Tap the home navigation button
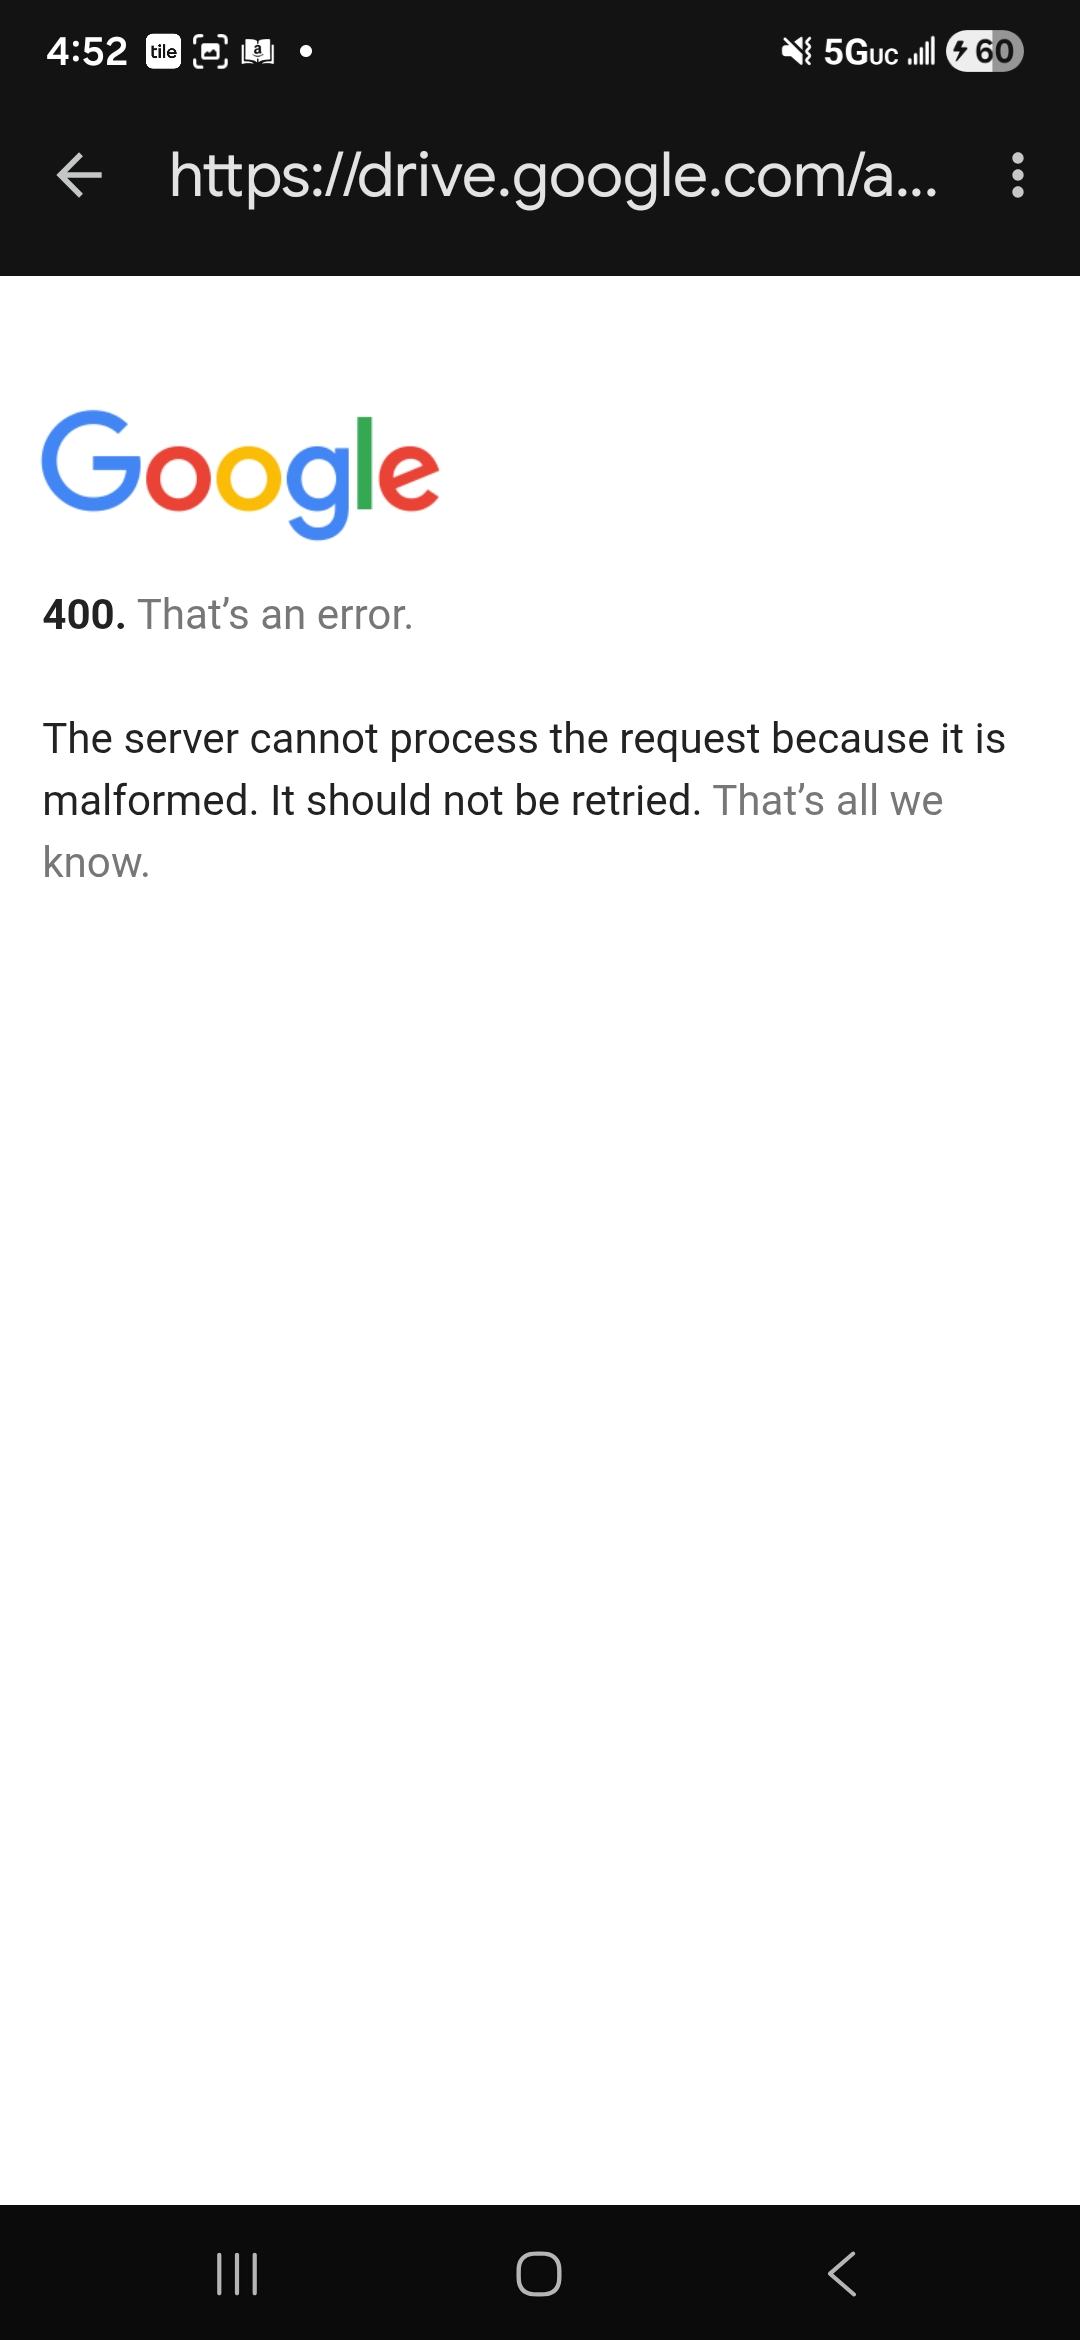Image resolution: width=1080 pixels, height=2340 pixels. (539, 2274)
